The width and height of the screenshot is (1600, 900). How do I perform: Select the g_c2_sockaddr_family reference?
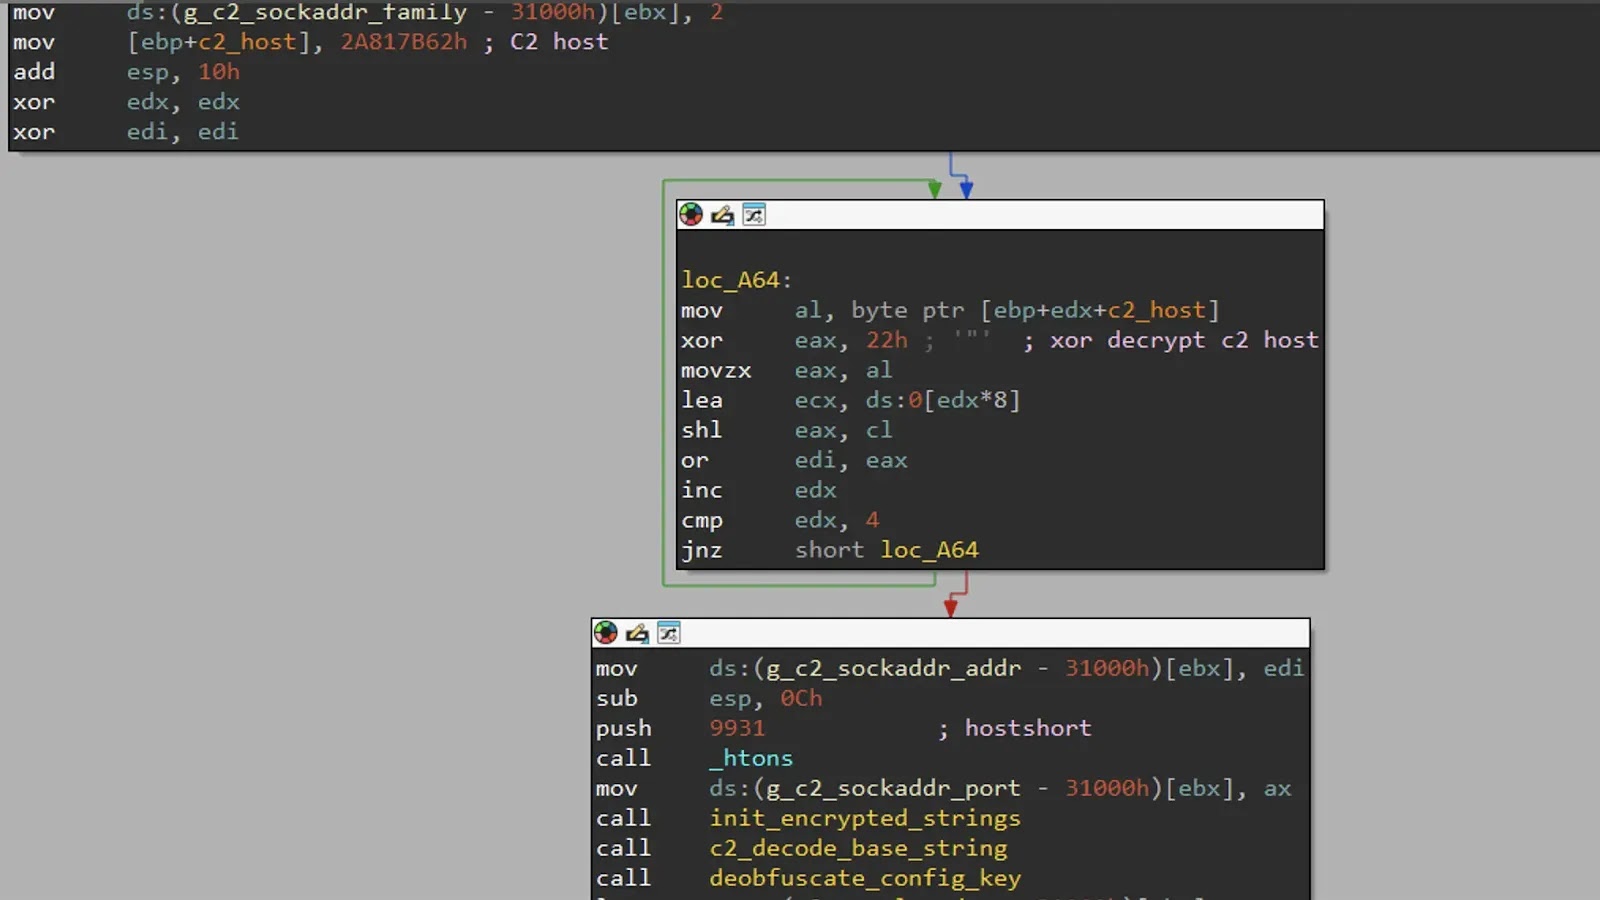[x=325, y=12]
